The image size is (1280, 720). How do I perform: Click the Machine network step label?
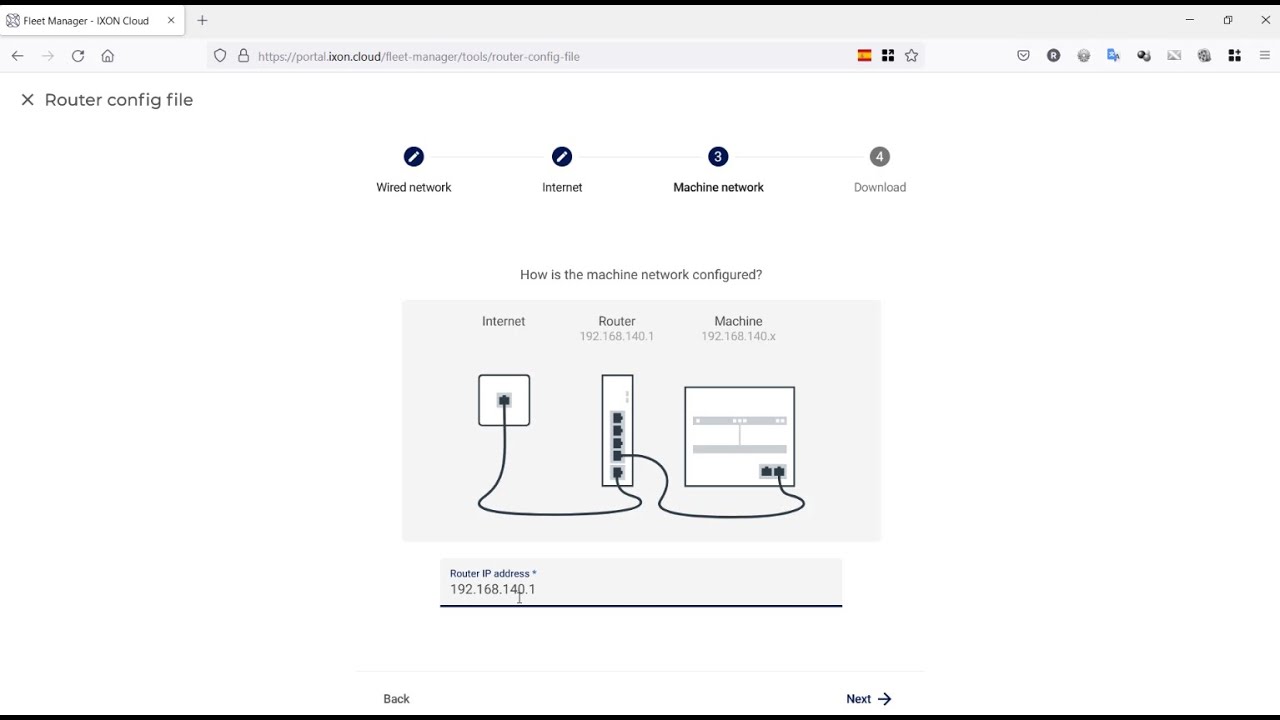[x=718, y=187]
